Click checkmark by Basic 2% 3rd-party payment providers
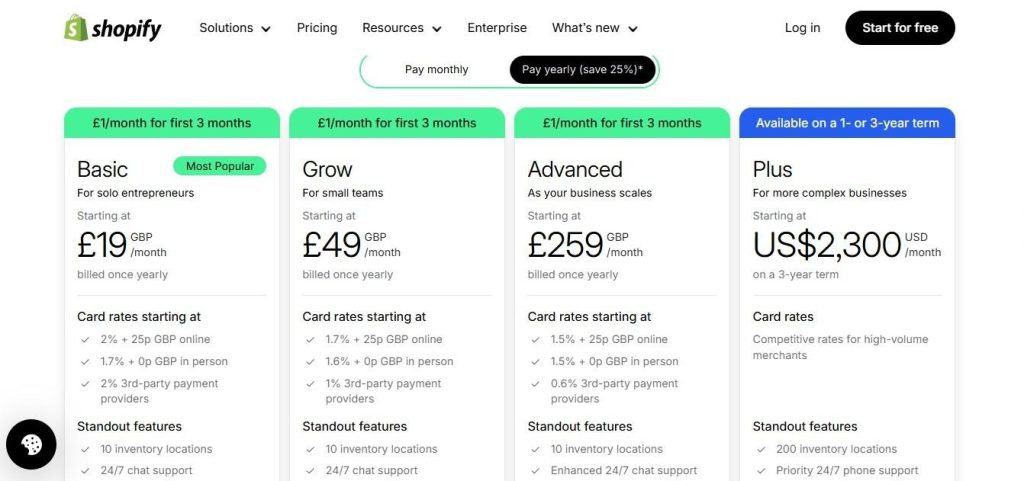The height and width of the screenshot is (481, 1024). (86, 384)
